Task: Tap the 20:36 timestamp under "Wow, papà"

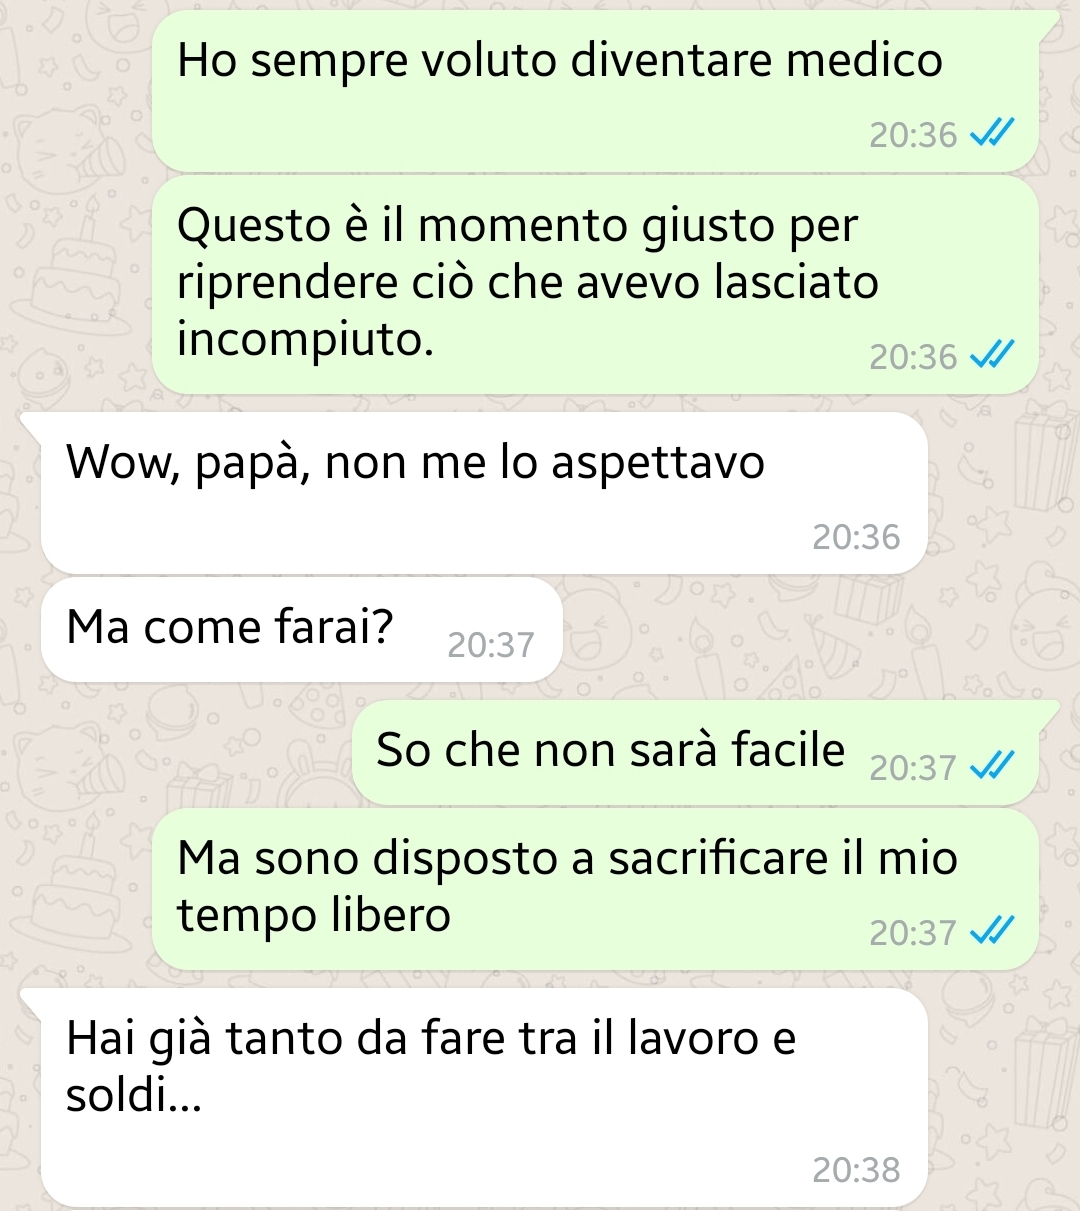Action: tap(856, 537)
